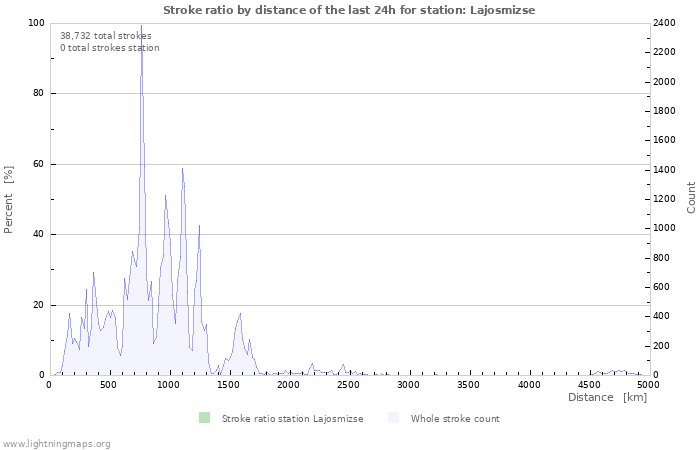Click the 40 percent axis value

pyautogui.click(x=38, y=234)
